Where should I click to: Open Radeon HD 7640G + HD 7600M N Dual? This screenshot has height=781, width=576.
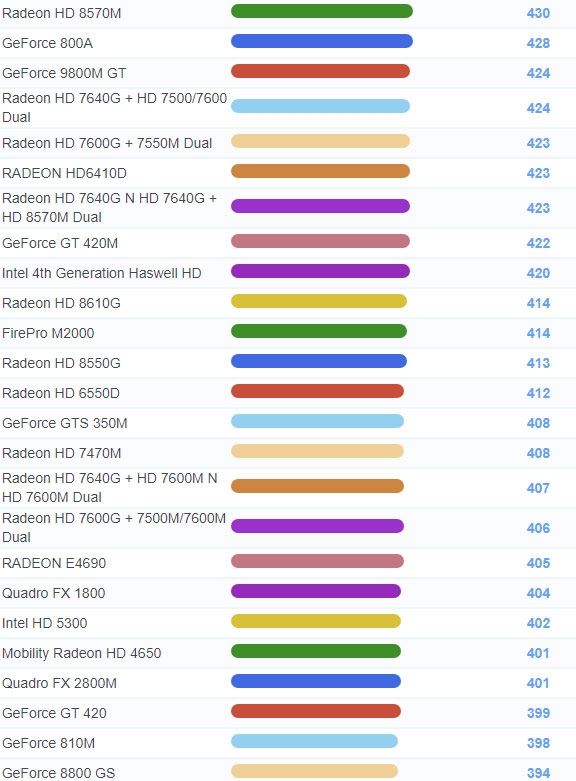[x=110, y=488]
